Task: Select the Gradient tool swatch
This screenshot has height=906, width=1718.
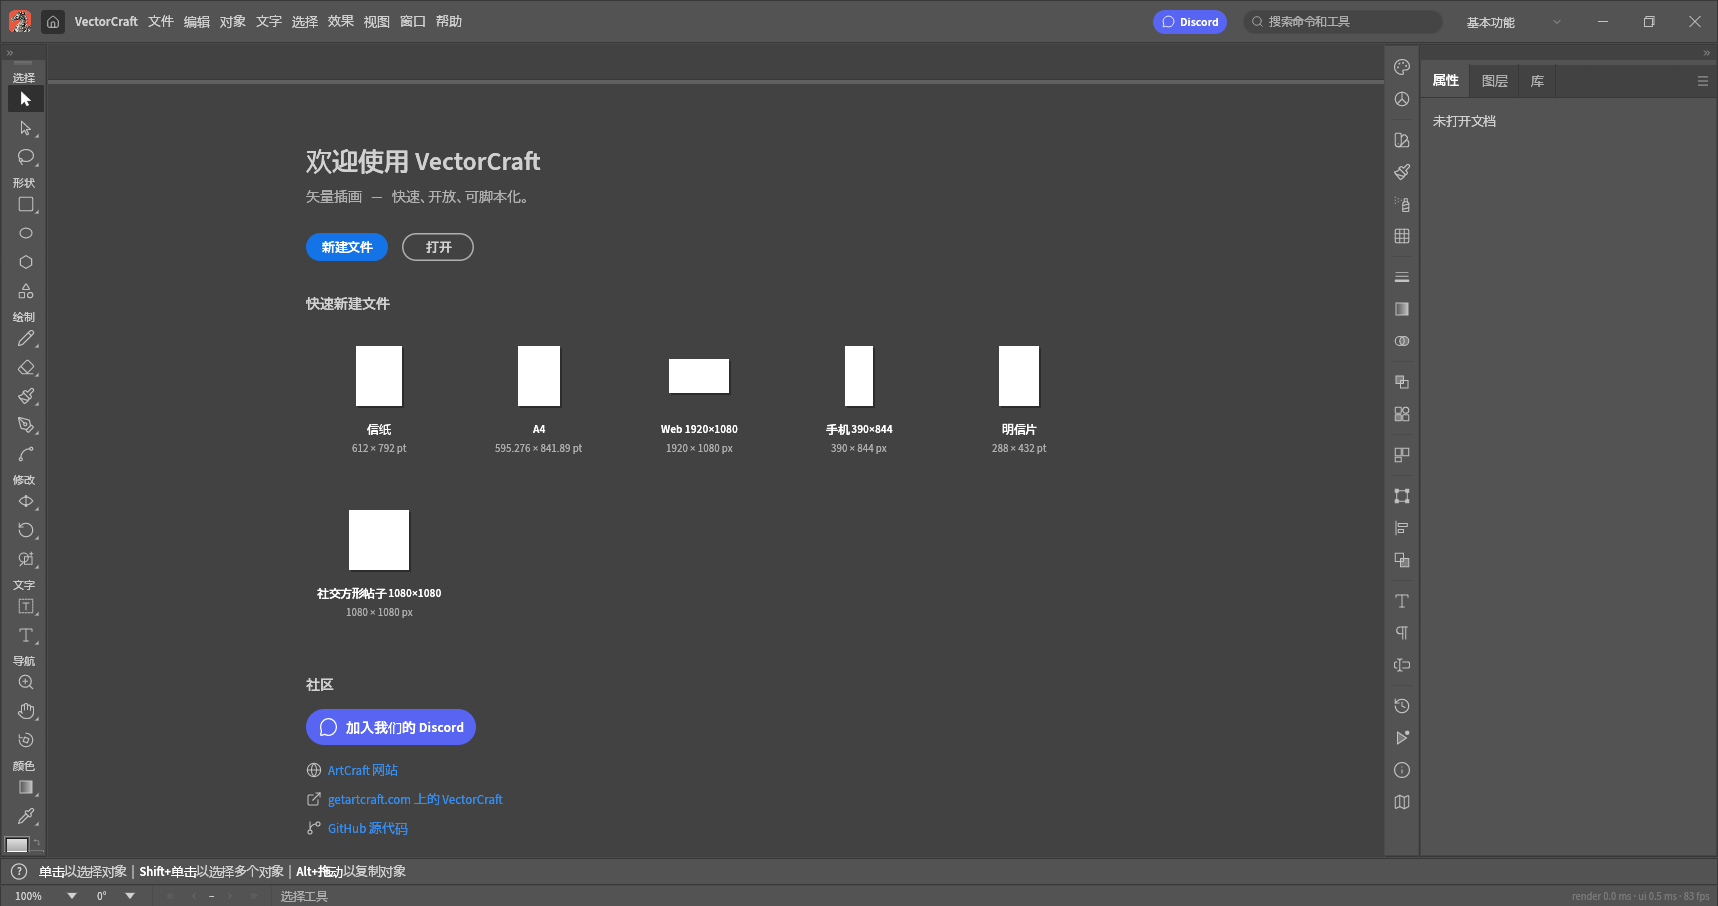Action: tap(26, 787)
